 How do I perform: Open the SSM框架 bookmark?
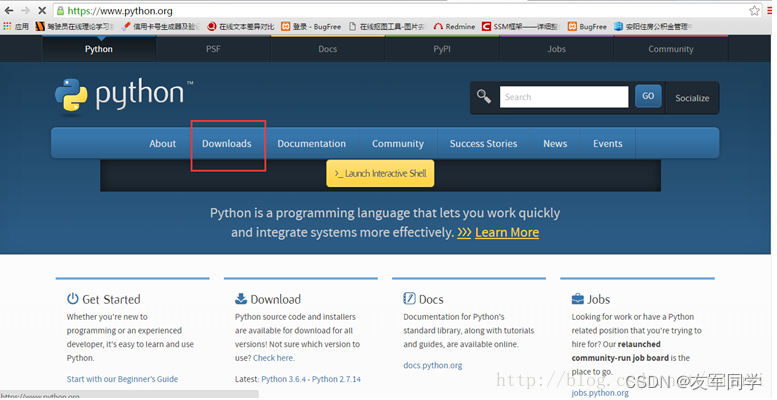tap(521, 26)
